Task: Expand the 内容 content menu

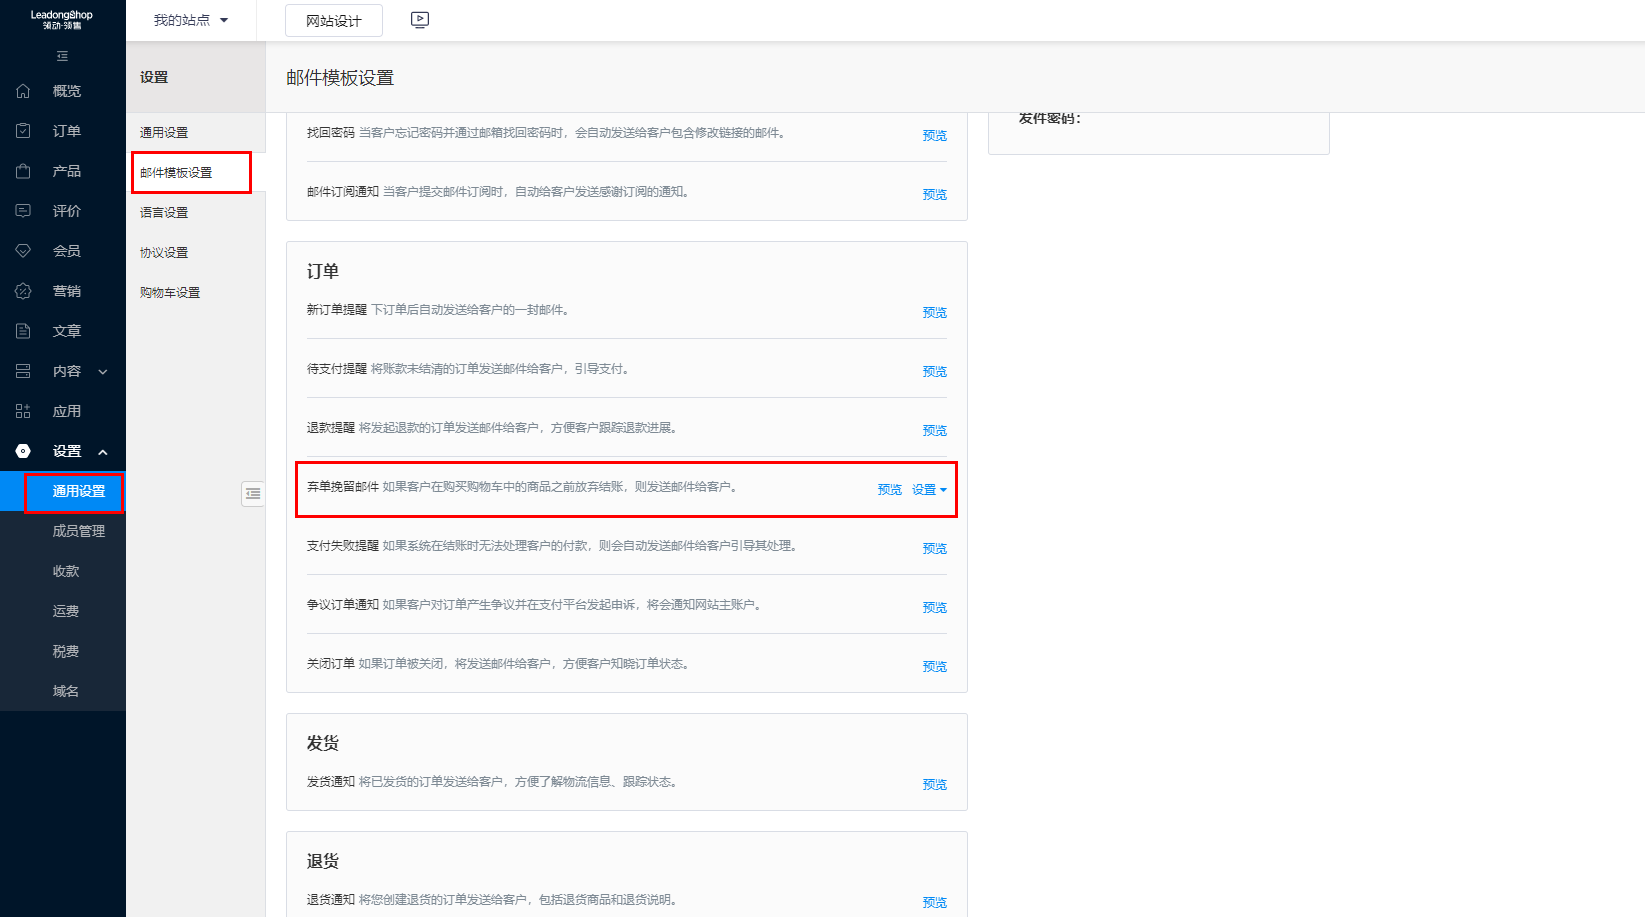Action: pyautogui.click(x=102, y=372)
